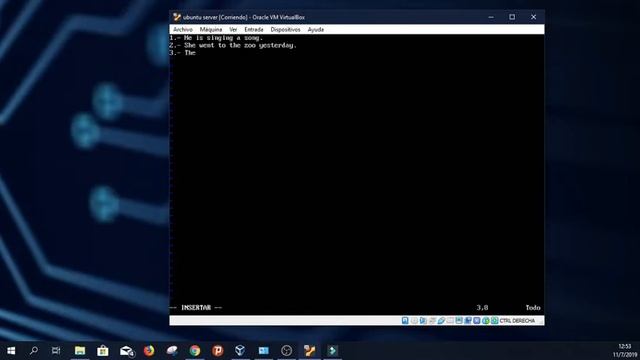Click the "Todo" scroll position indicator
The height and width of the screenshot is (360, 640).
pyautogui.click(x=533, y=307)
